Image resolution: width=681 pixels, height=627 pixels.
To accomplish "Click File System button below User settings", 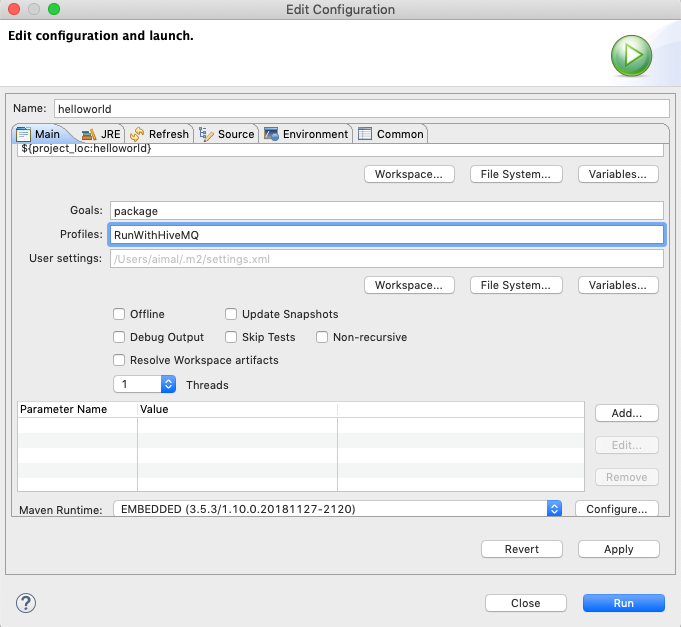I will click(516, 285).
